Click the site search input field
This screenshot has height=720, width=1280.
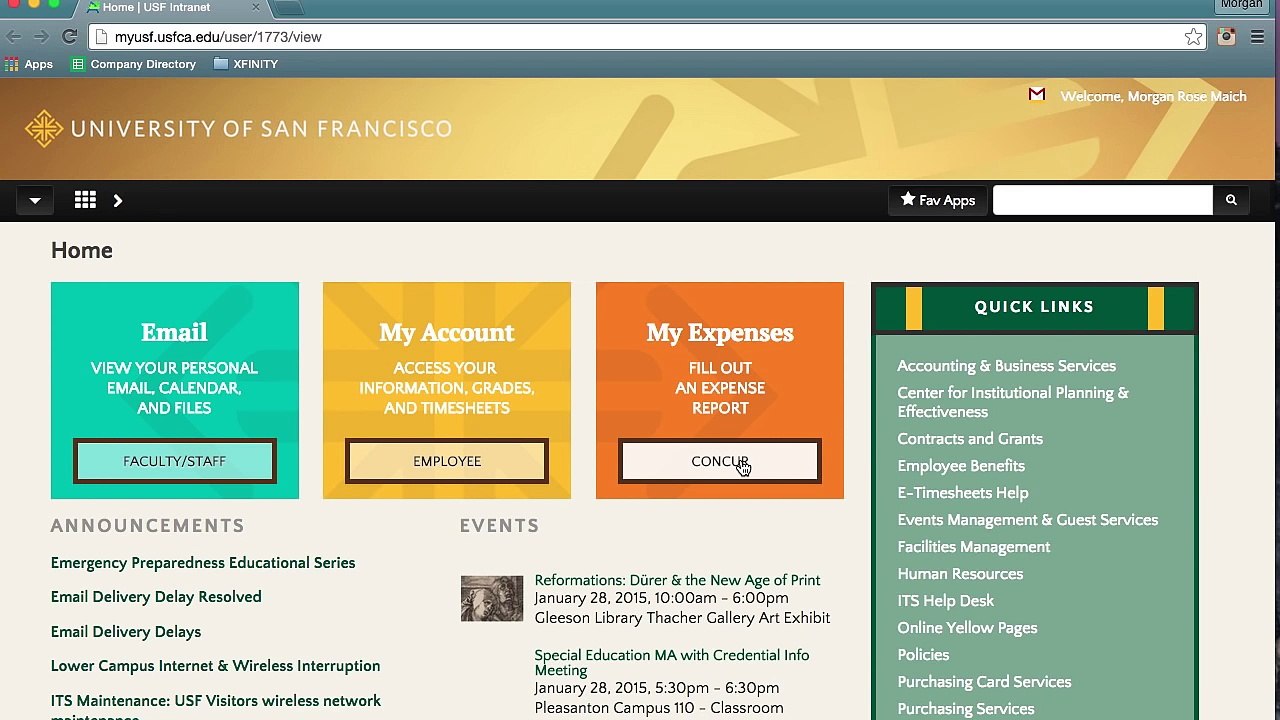point(1102,200)
